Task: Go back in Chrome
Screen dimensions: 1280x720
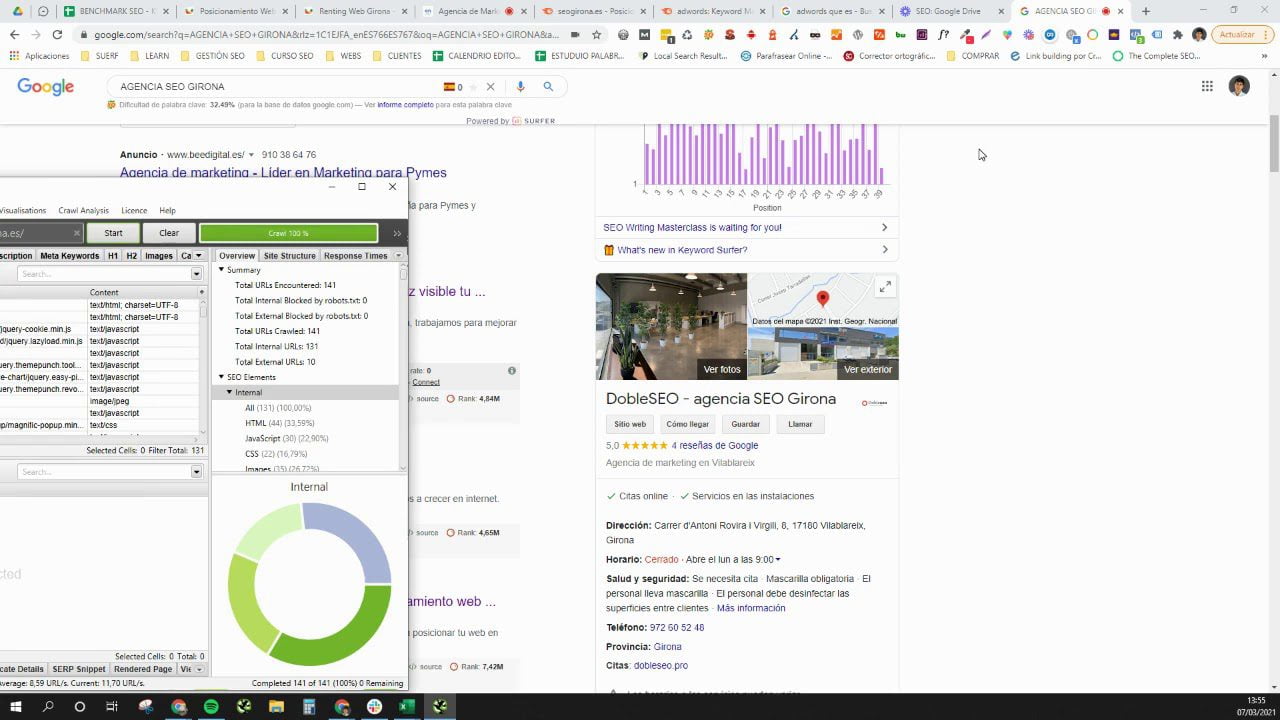Action: pos(14,34)
